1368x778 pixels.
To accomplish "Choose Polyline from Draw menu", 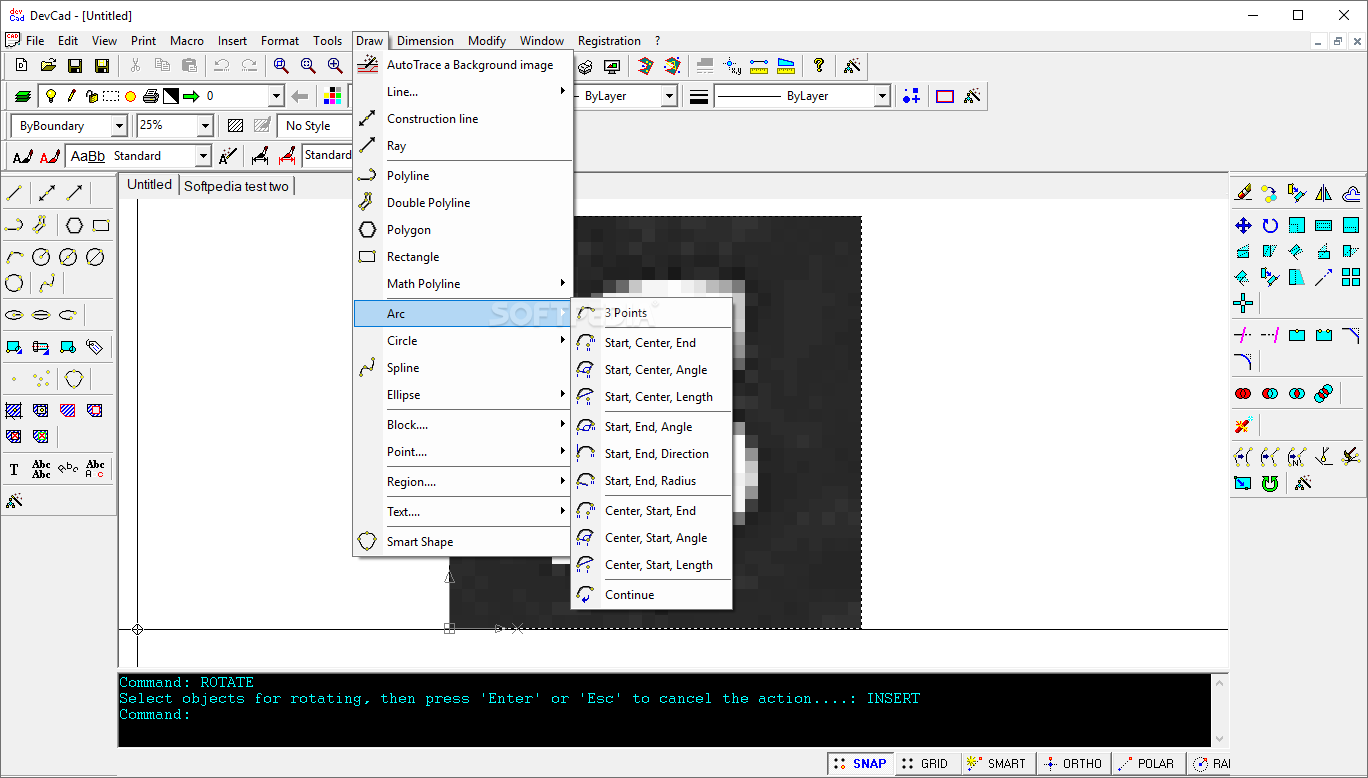I will 464,176.
